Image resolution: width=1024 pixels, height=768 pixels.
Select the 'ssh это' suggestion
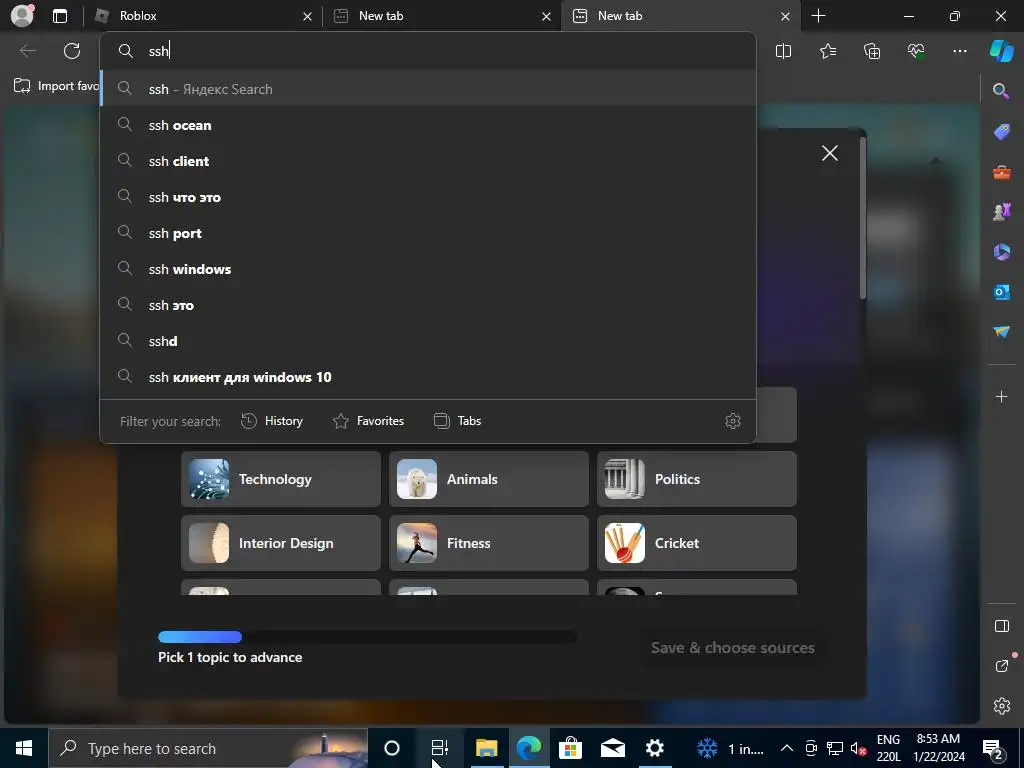click(428, 304)
